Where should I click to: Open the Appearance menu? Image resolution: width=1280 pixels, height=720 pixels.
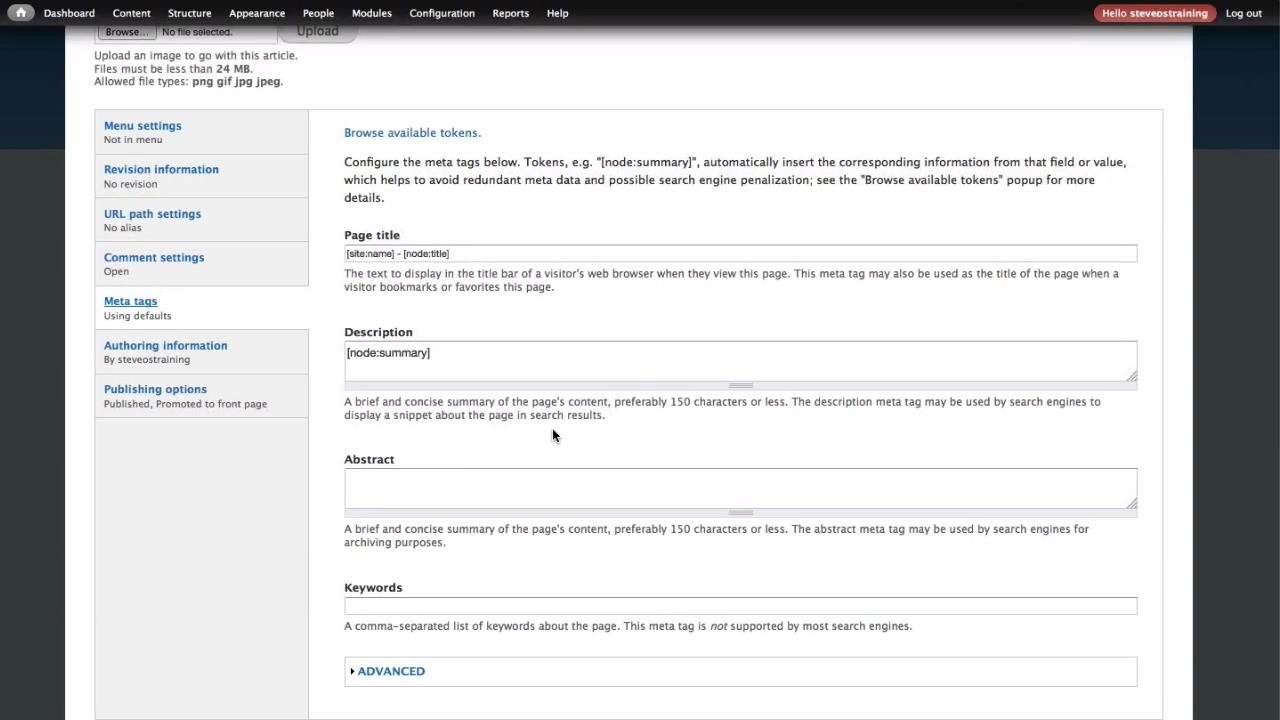tap(257, 13)
